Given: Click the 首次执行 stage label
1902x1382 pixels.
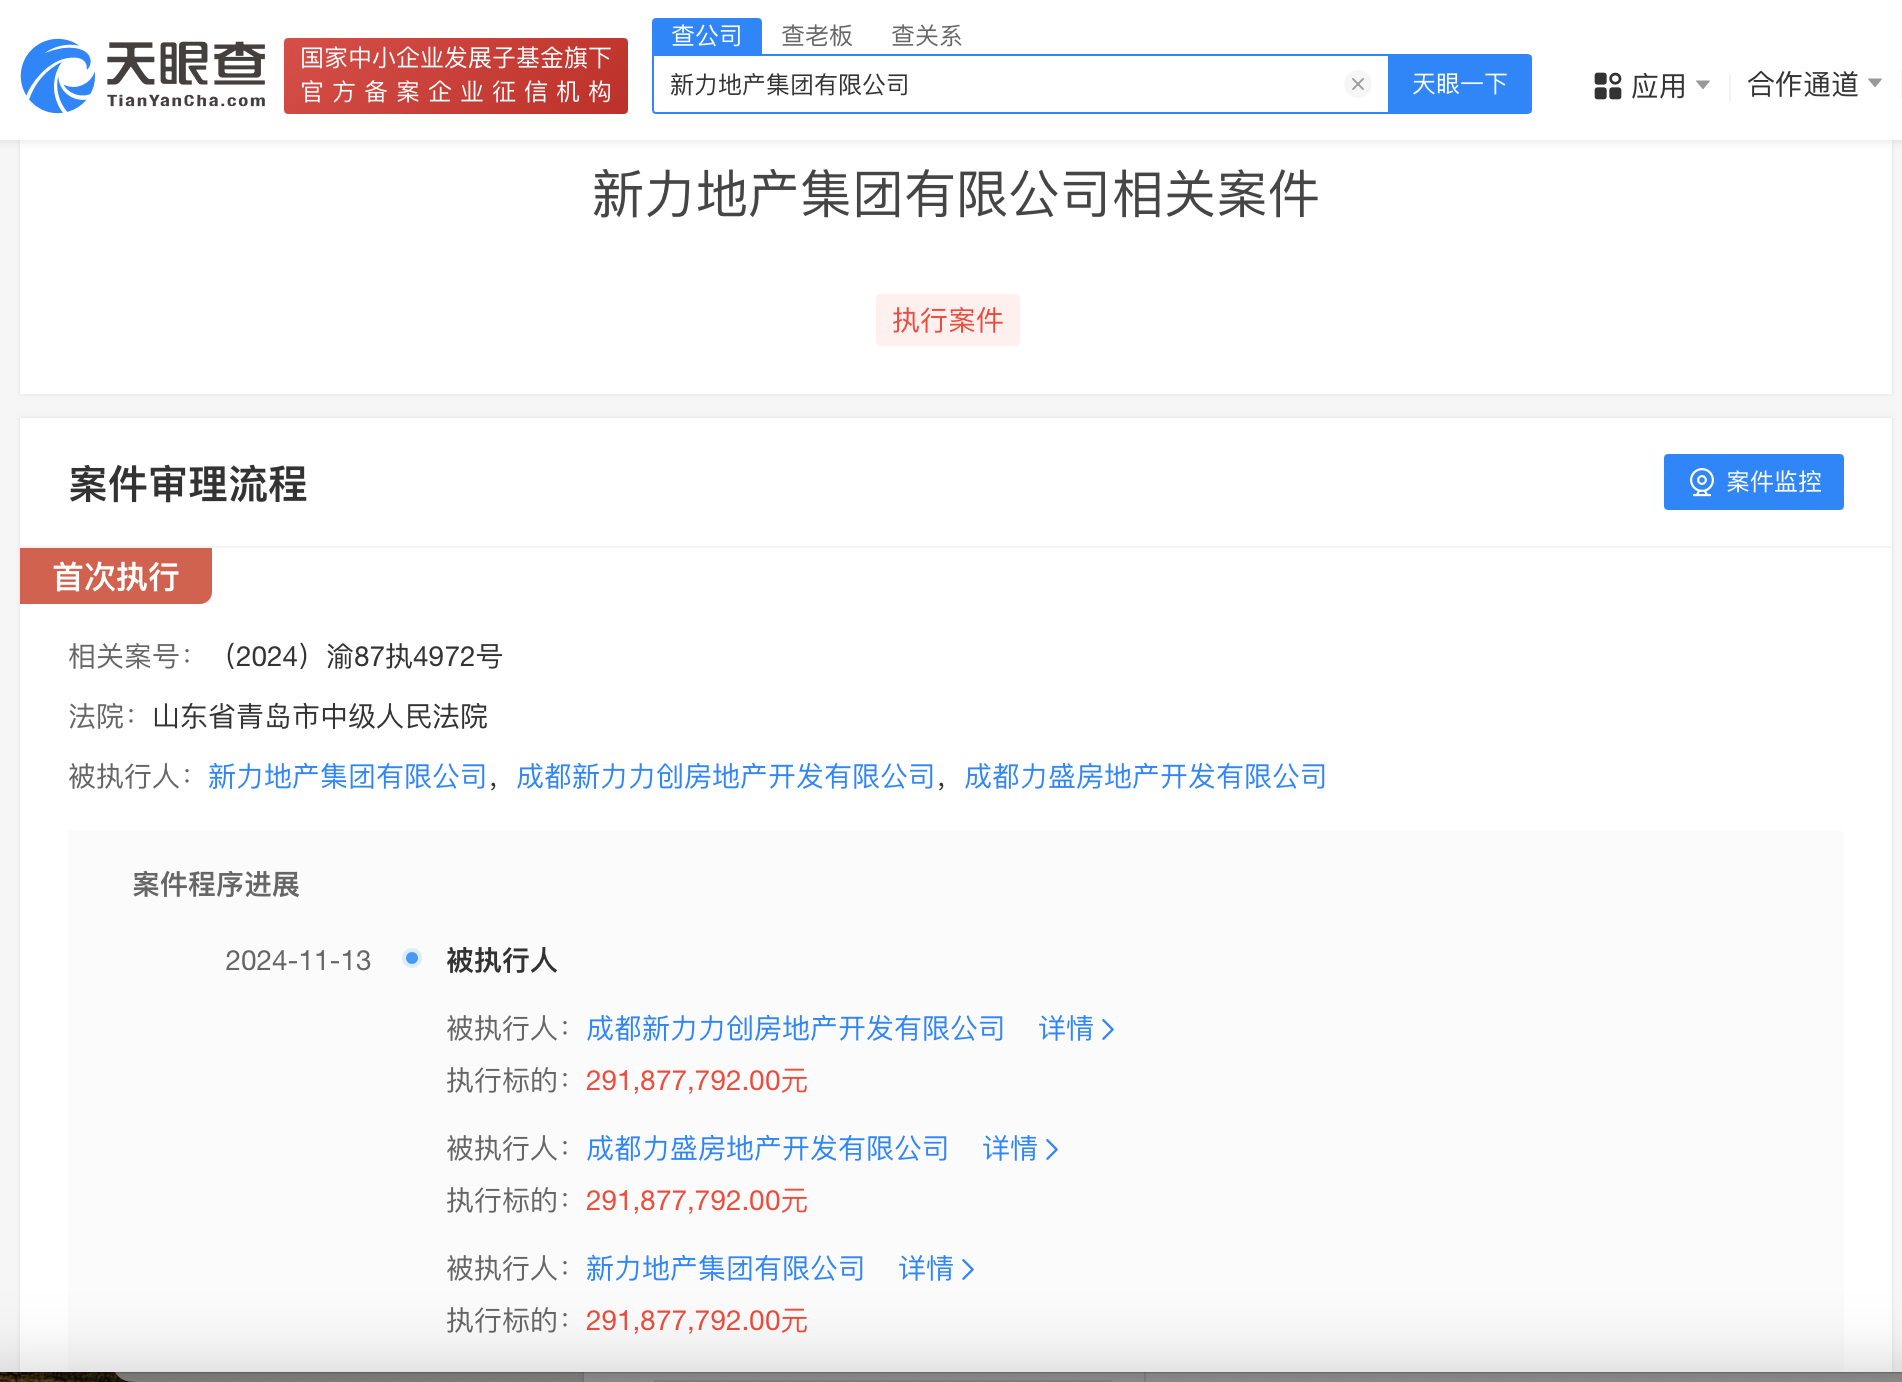Looking at the screenshot, I should [116, 577].
